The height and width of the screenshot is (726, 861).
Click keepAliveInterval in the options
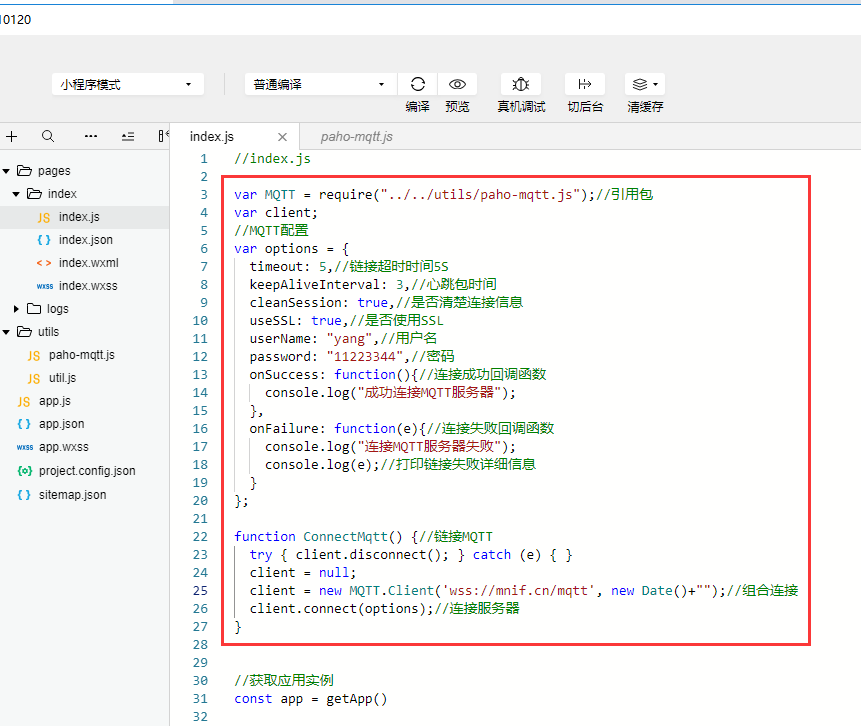315,284
